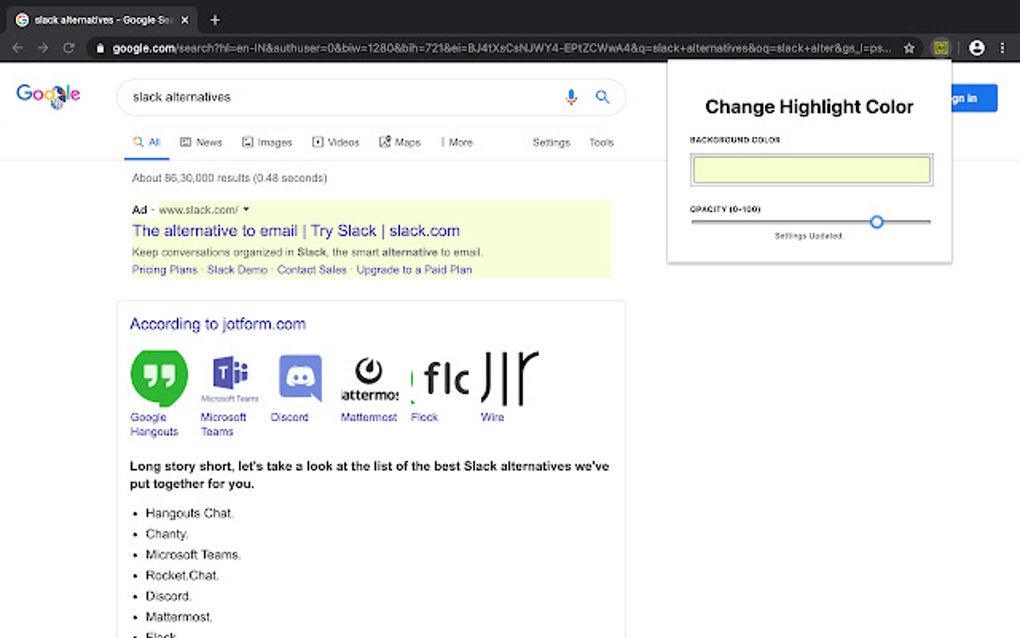
Task: Select the Discord logo in the carousel
Action: pyautogui.click(x=299, y=377)
